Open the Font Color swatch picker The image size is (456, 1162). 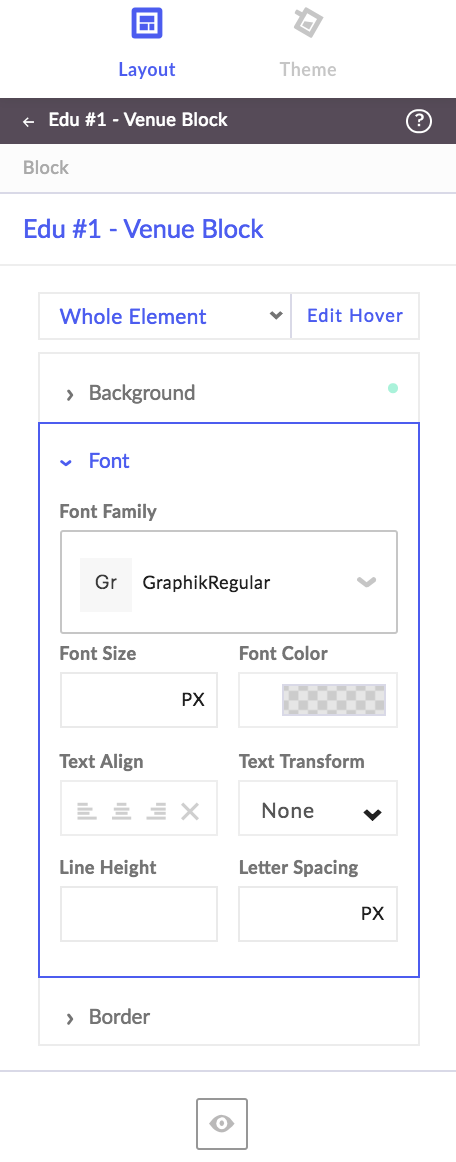coord(334,700)
